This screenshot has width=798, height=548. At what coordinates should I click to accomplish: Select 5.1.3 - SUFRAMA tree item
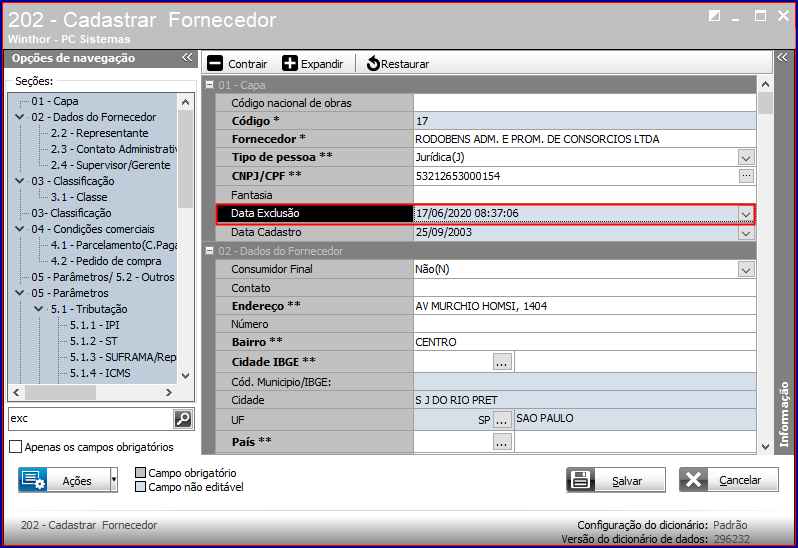[x=123, y=357]
